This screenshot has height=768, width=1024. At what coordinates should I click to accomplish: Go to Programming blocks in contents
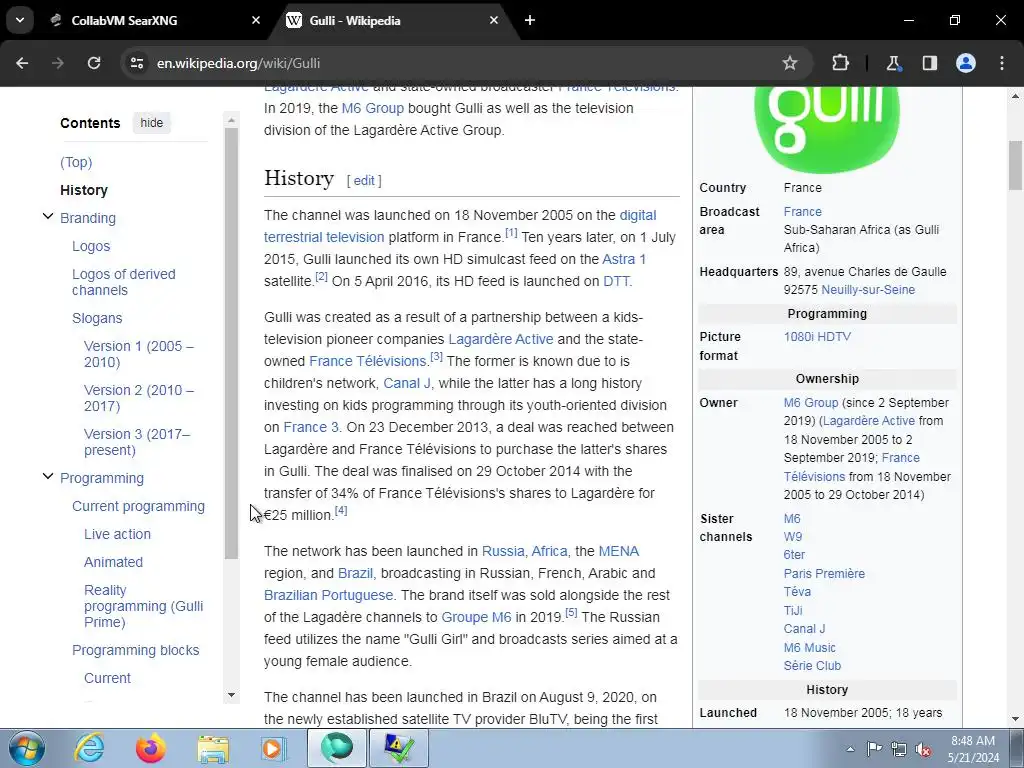click(135, 650)
